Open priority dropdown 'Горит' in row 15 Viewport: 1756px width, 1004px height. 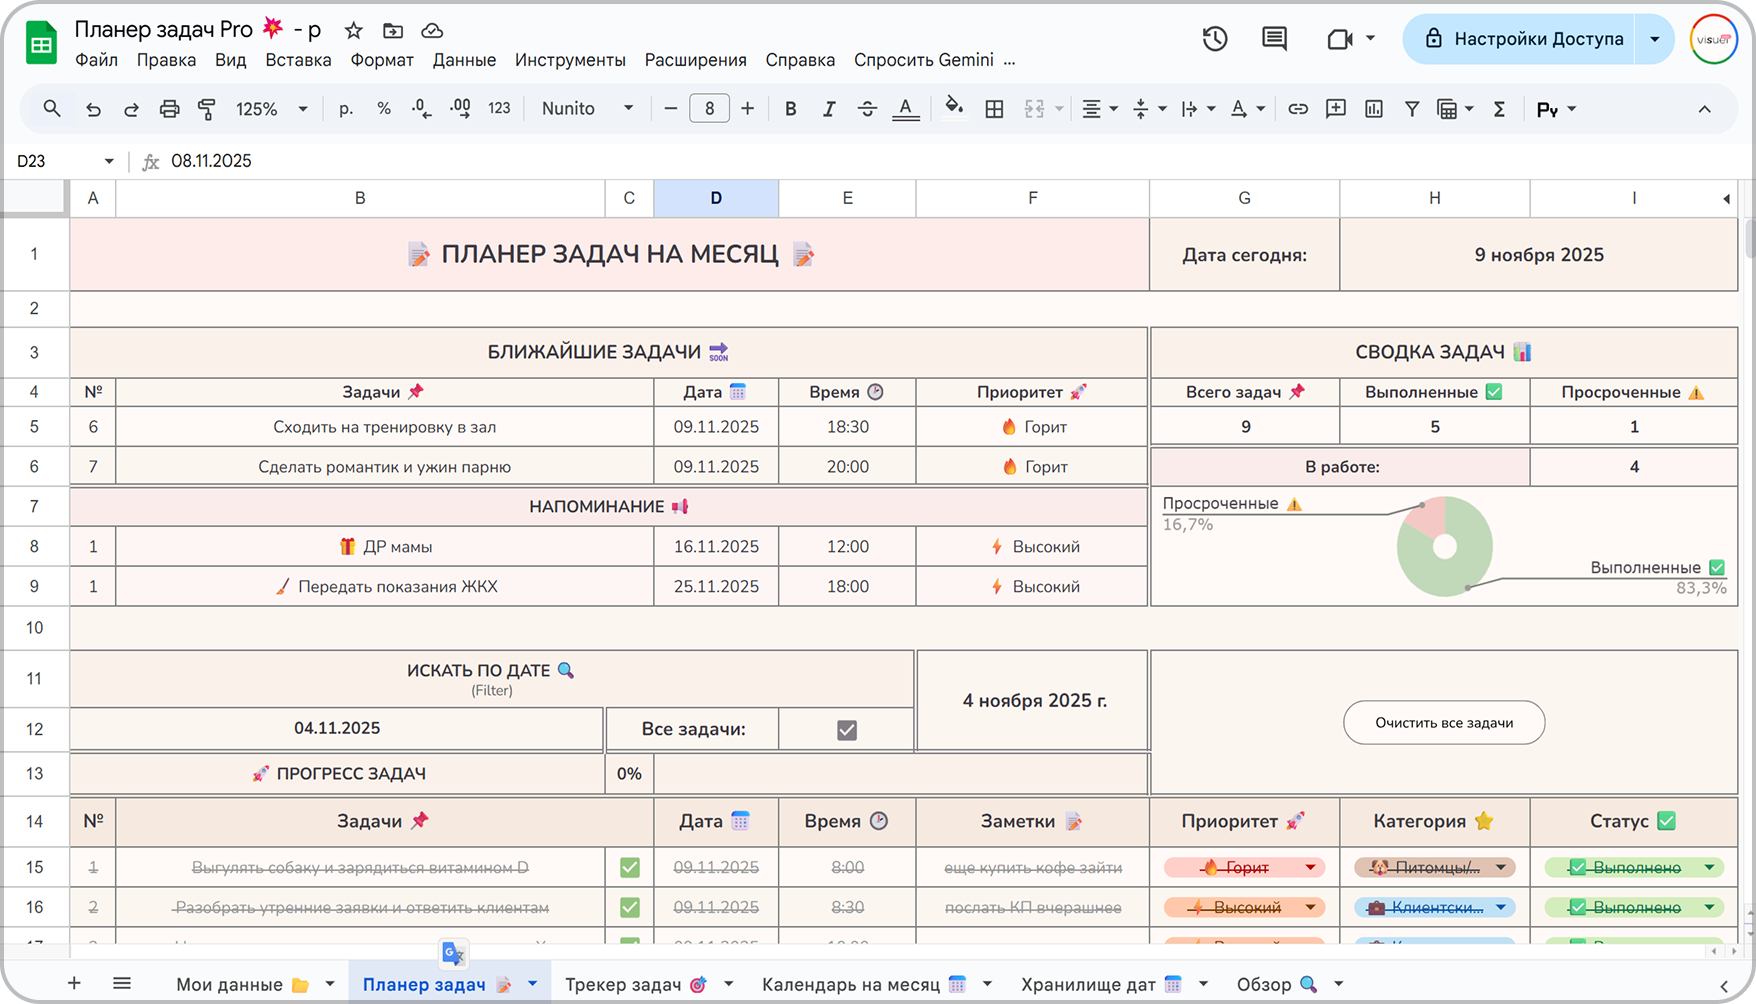[1310, 867]
